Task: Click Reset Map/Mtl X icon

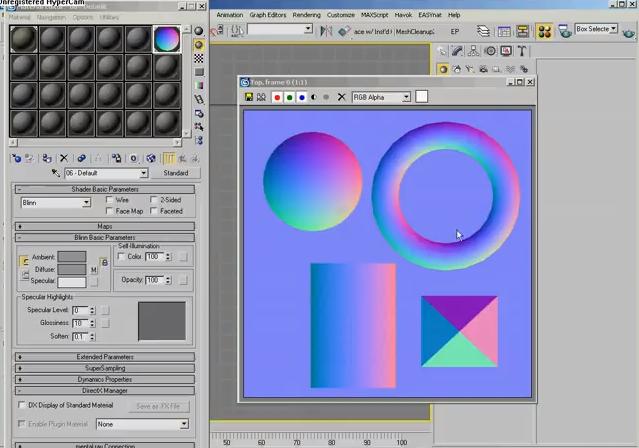Action: tap(64, 158)
